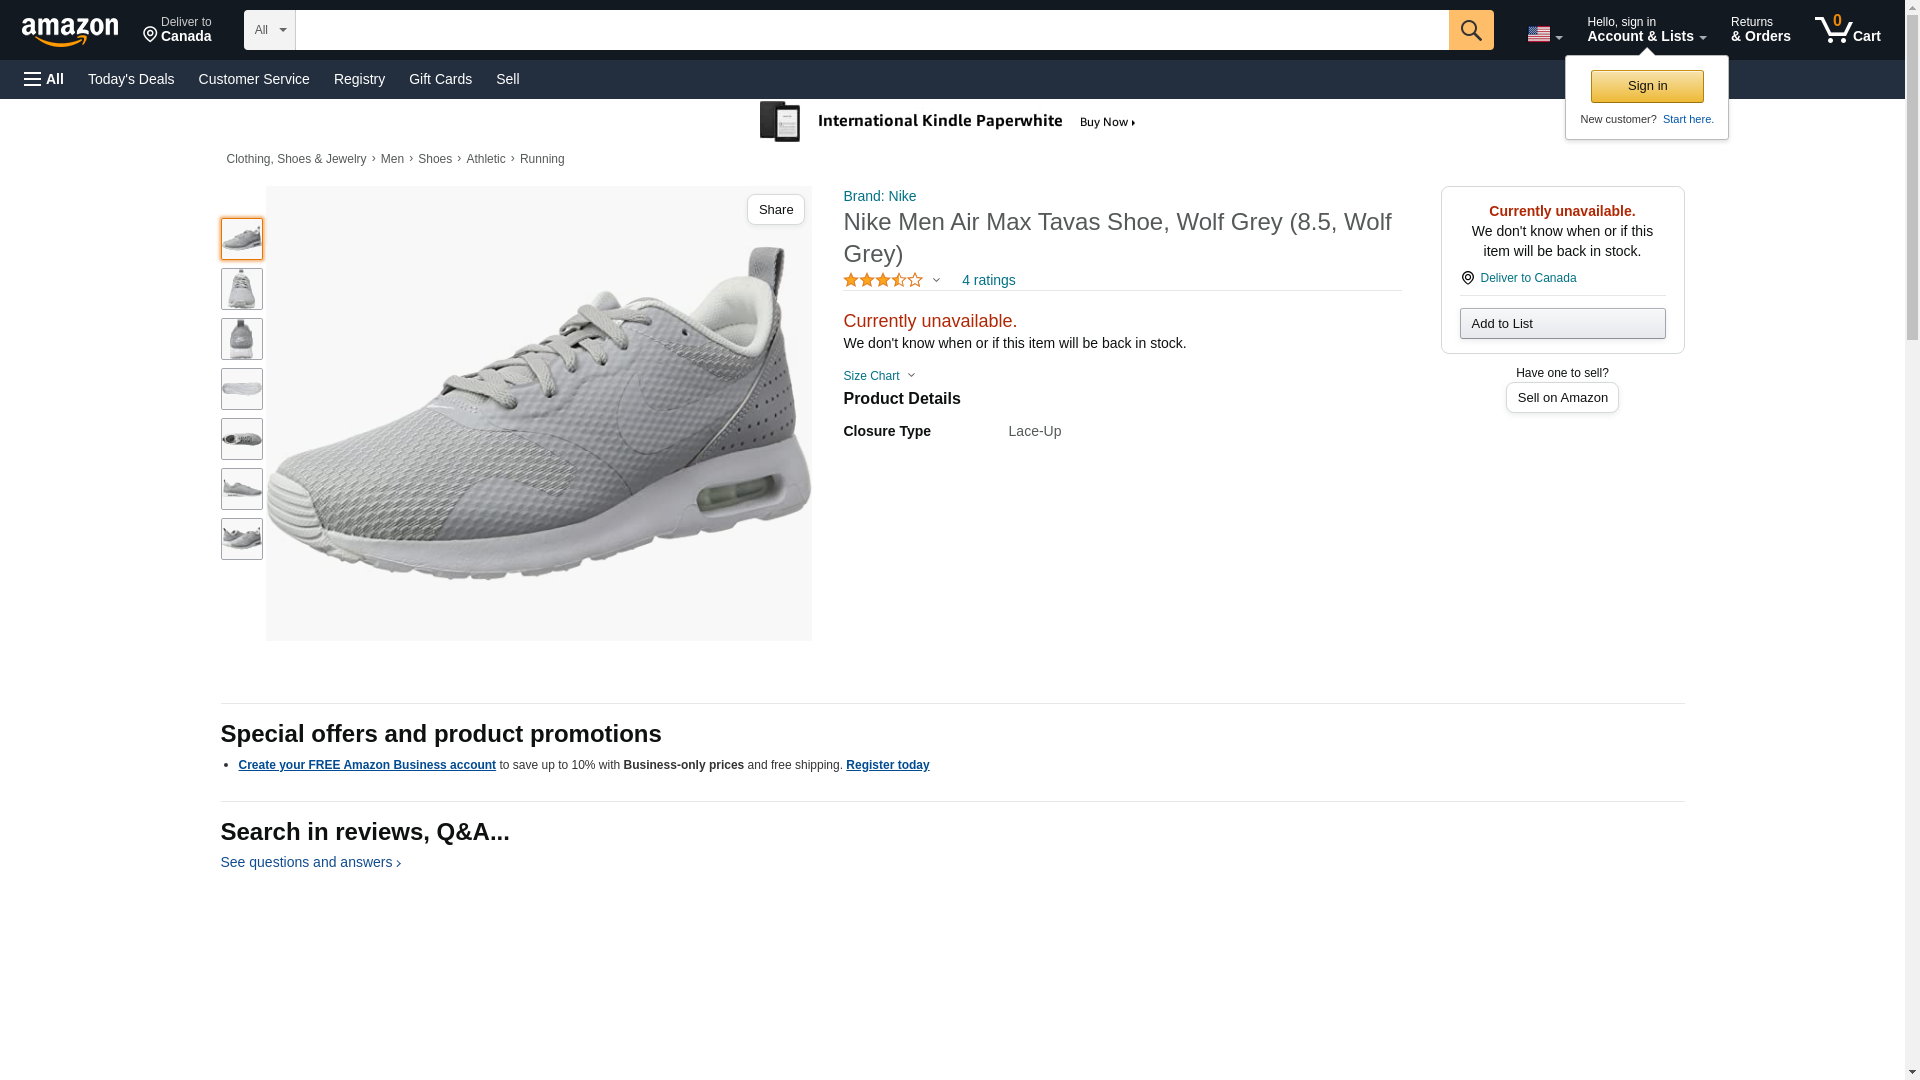This screenshot has width=1920, height=1080.
Task: Click the star rating icons
Action: (x=883, y=281)
